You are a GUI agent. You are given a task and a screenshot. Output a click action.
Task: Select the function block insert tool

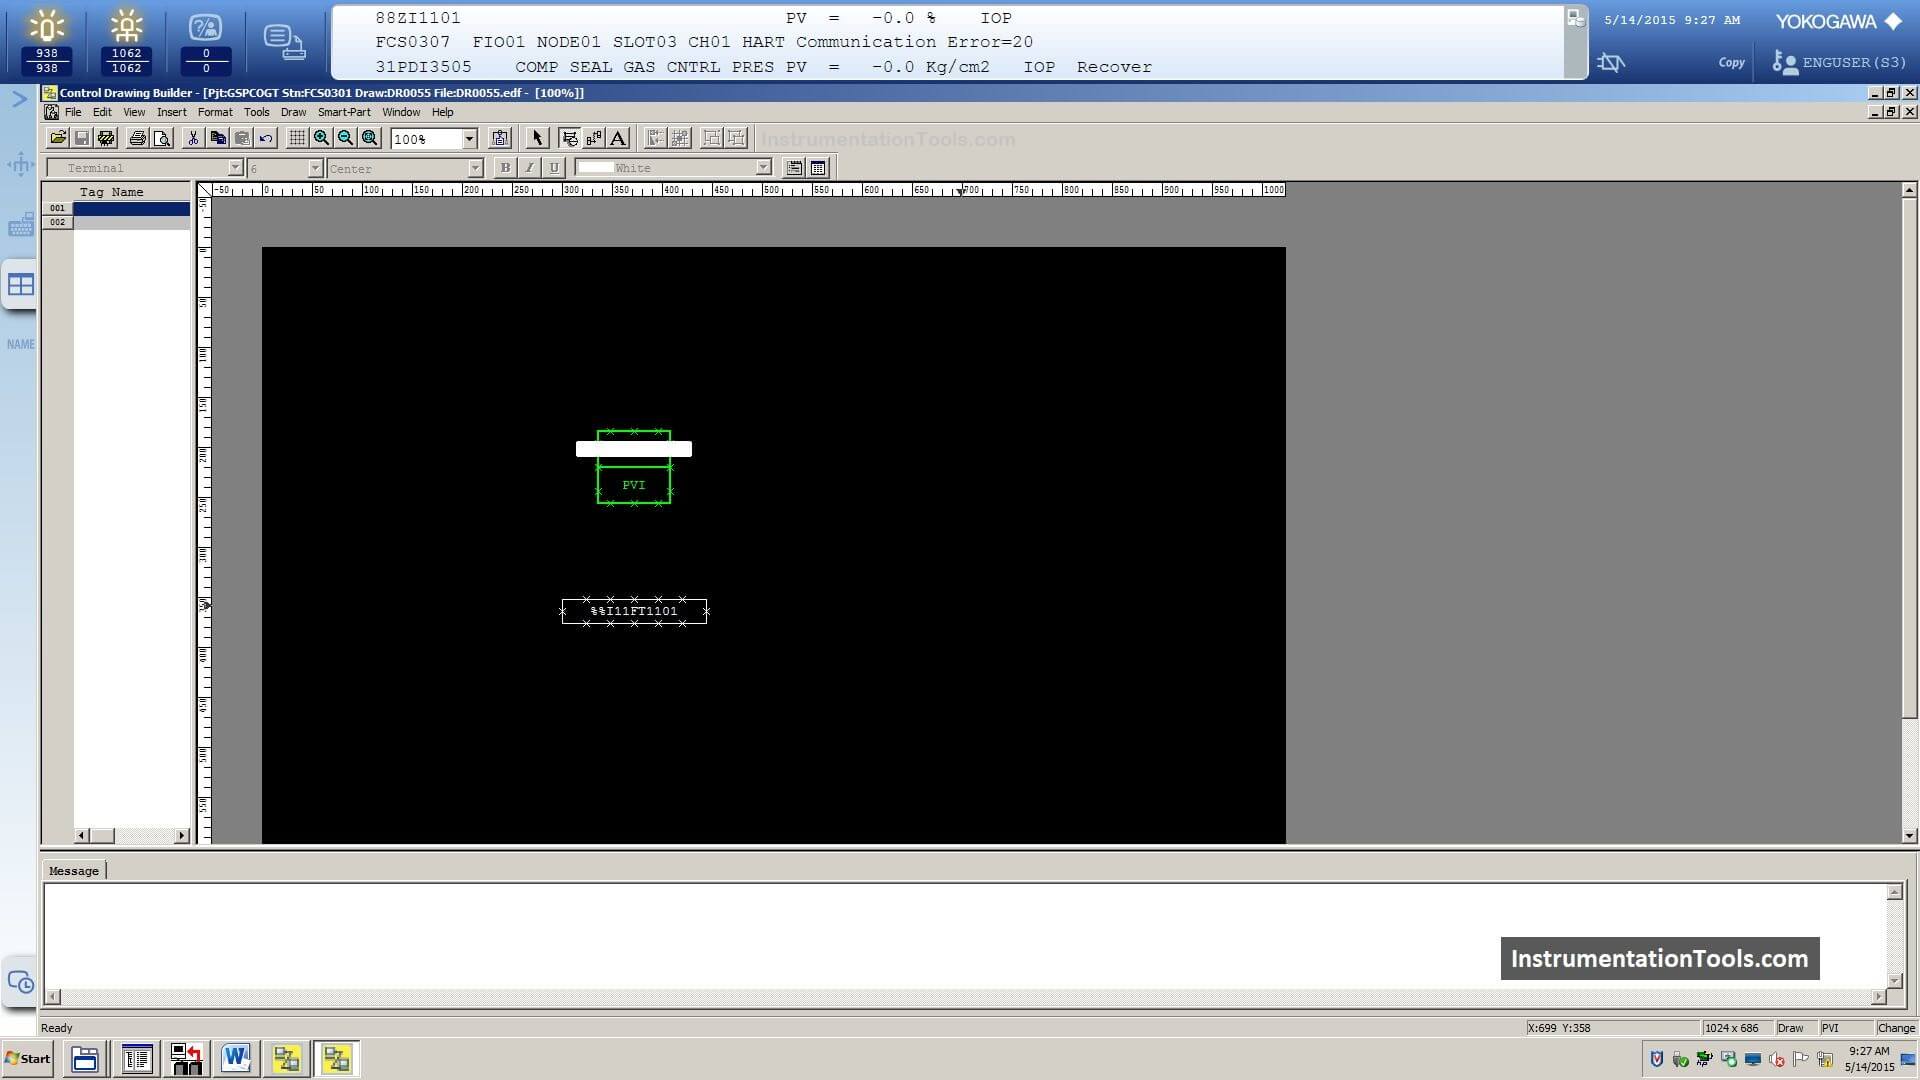[570, 139]
